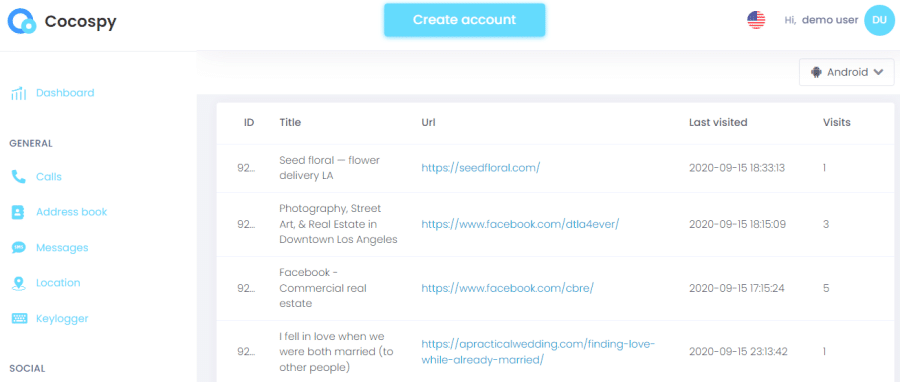The height and width of the screenshot is (382, 900).
Task: Open the Dashboard menu item
Action: (x=65, y=93)
